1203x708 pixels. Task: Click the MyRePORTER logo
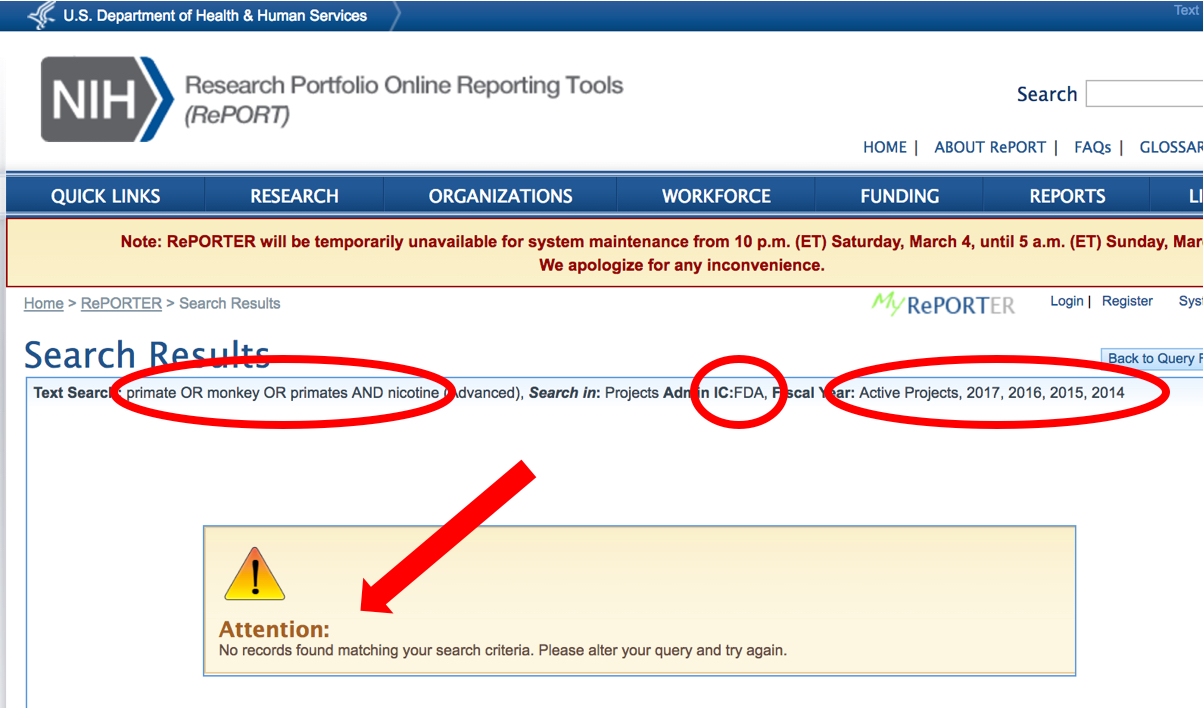click(x=943, y=304)
